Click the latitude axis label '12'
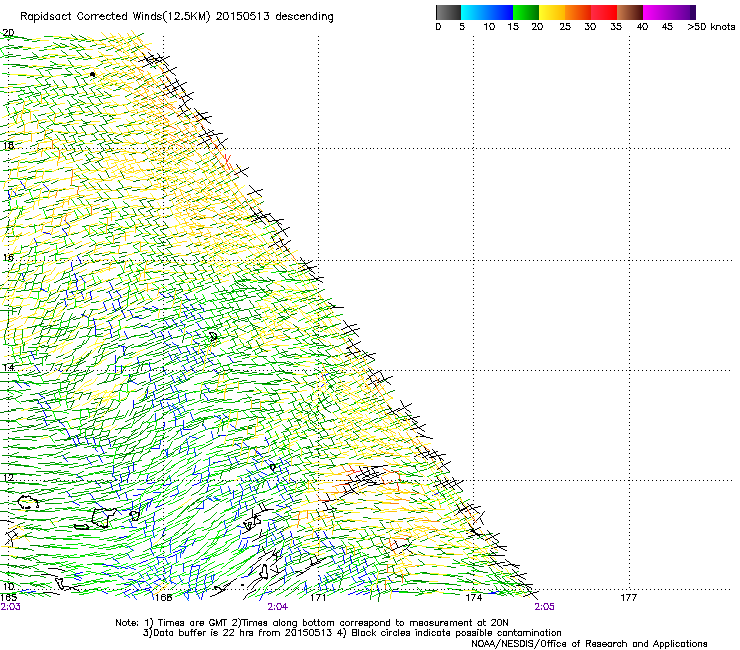The width and height of the screenshot is (740, 650). tap(8, 478)
